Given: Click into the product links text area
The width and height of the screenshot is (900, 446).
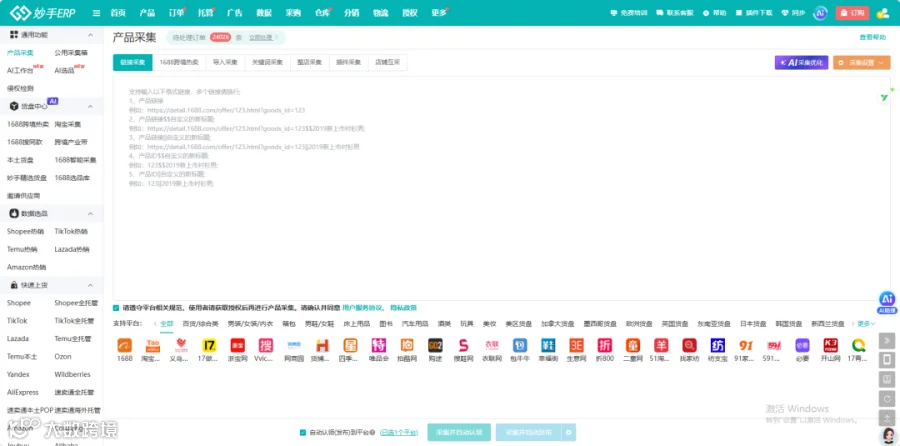Looking at the screenshot, I should [501, 188].
